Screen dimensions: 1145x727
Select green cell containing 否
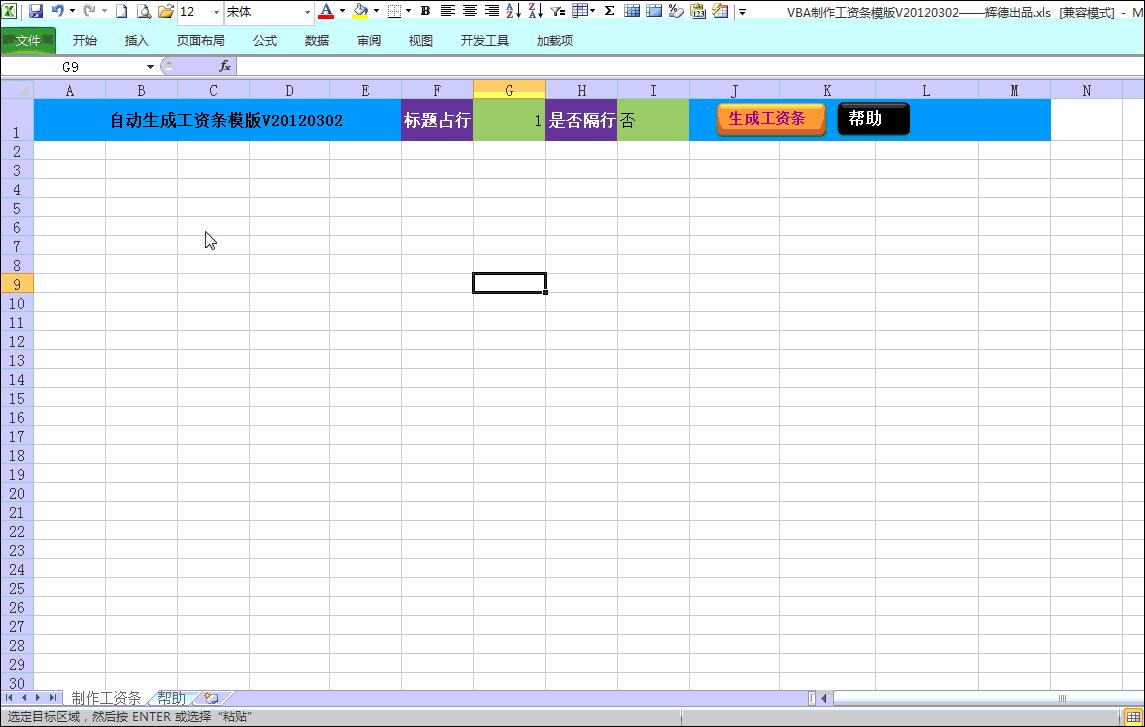pos(653,120)
